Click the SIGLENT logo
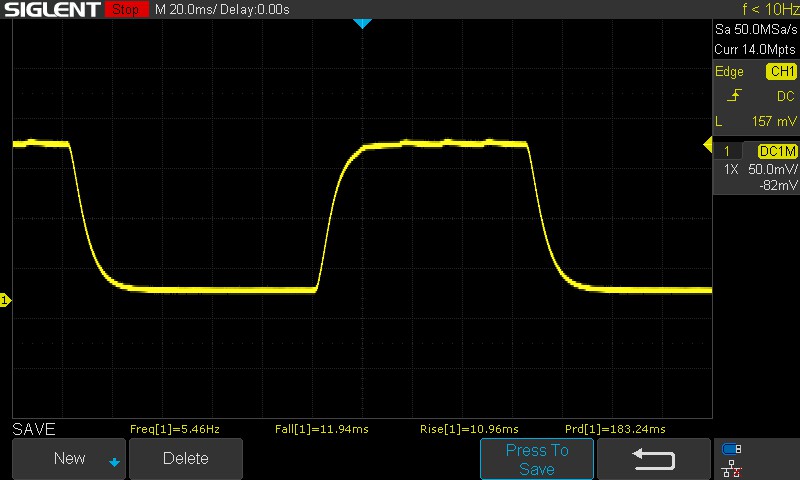 52,9
